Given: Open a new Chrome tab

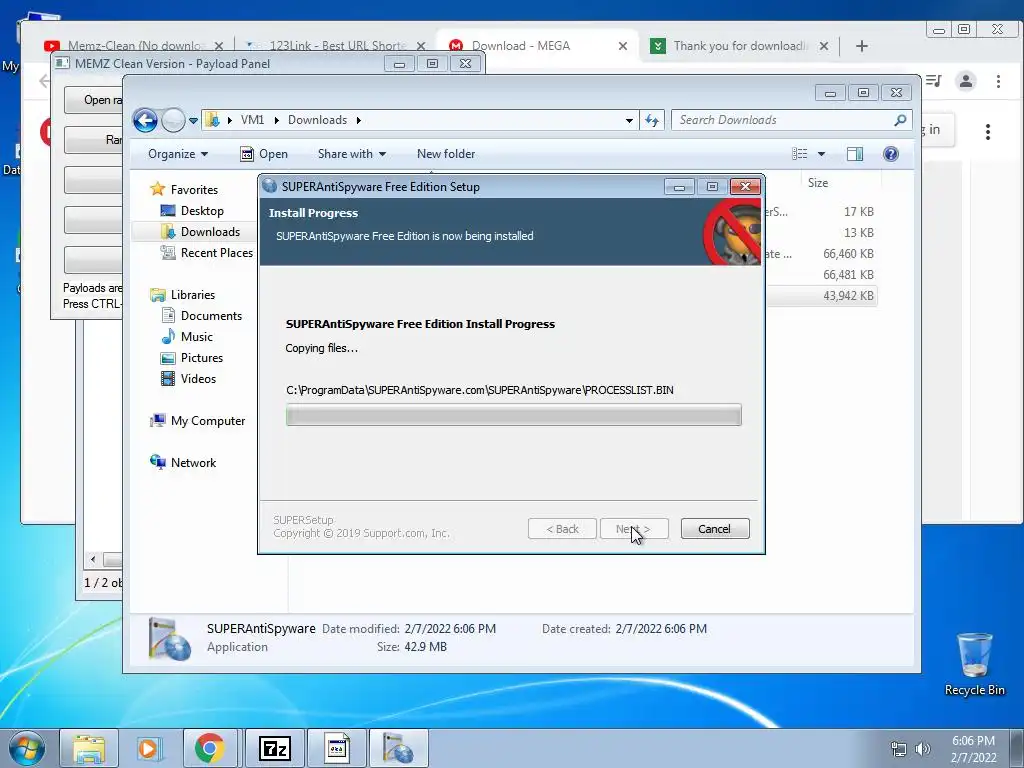Looking at the screenshot, I should [x=861, y=46].
